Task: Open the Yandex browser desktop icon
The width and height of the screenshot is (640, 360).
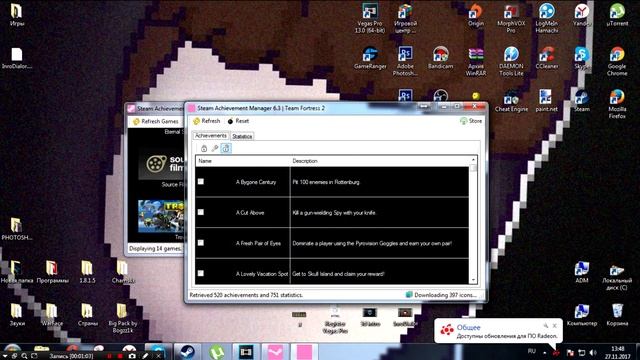Action: (x=582, y=15)
